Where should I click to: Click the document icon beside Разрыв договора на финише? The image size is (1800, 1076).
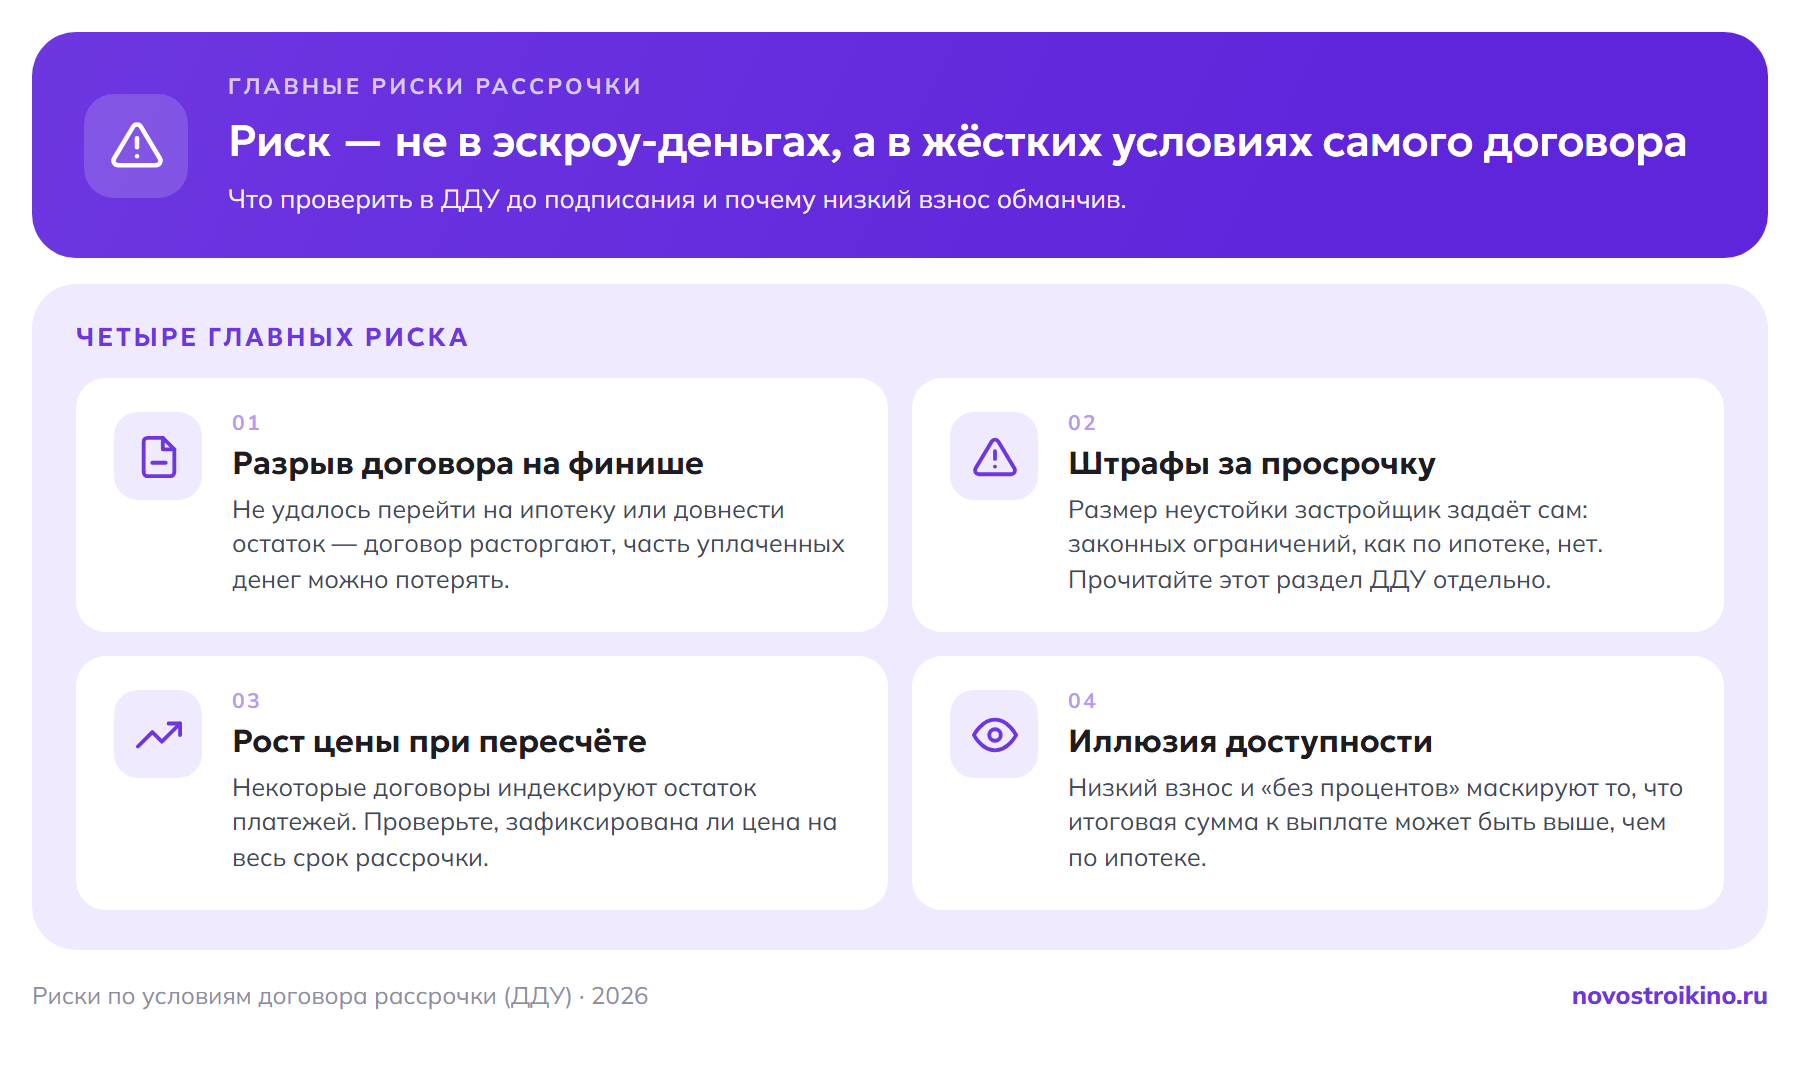coord(158,456)
